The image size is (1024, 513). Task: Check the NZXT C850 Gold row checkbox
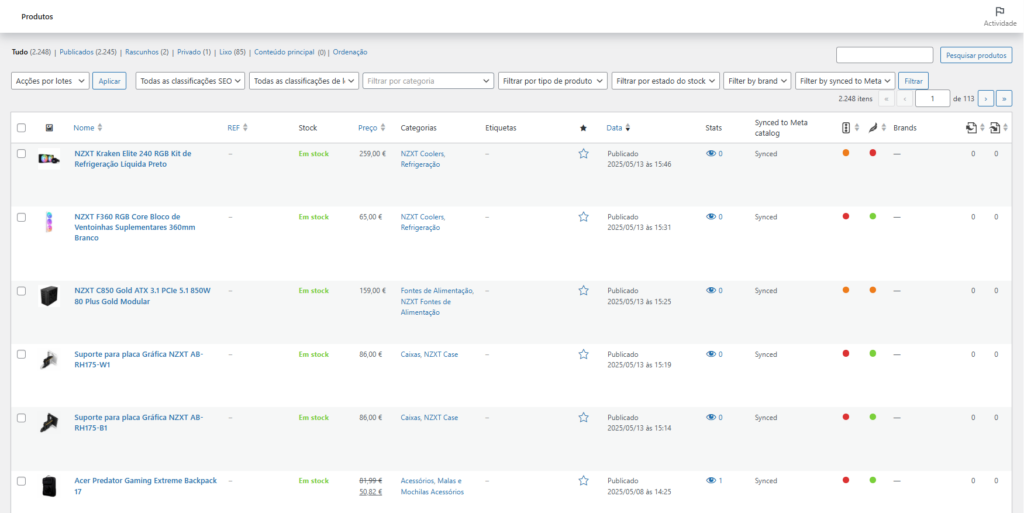(x=22, y=290)
